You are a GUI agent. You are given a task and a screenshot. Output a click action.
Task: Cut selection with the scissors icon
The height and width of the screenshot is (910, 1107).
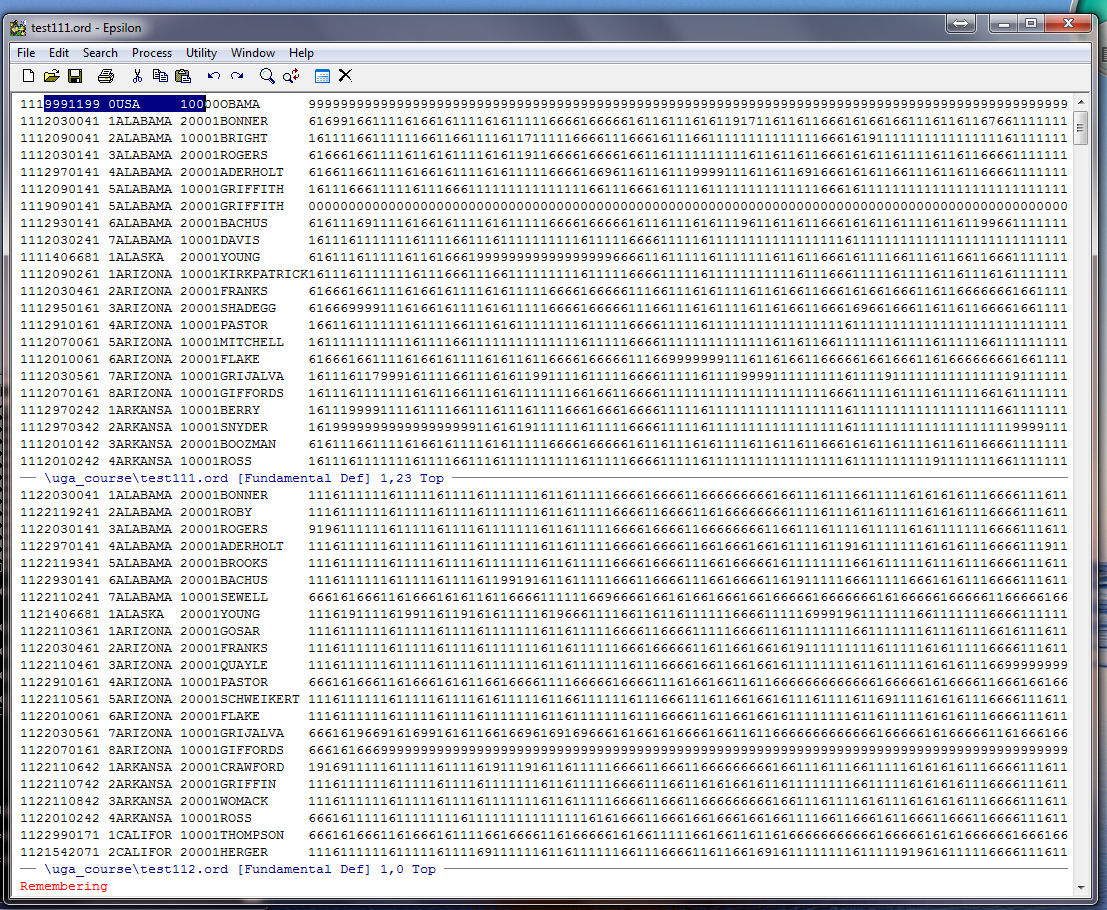pos(137,76)
